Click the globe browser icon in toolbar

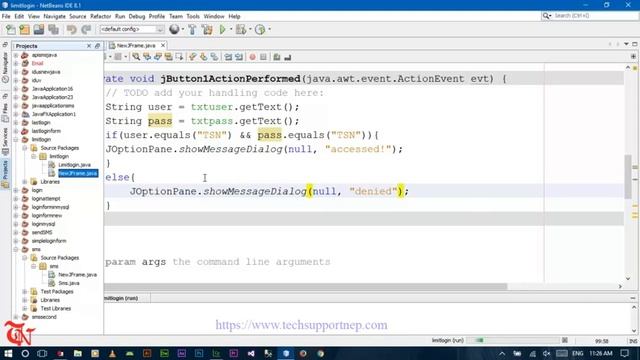[174, 29]
